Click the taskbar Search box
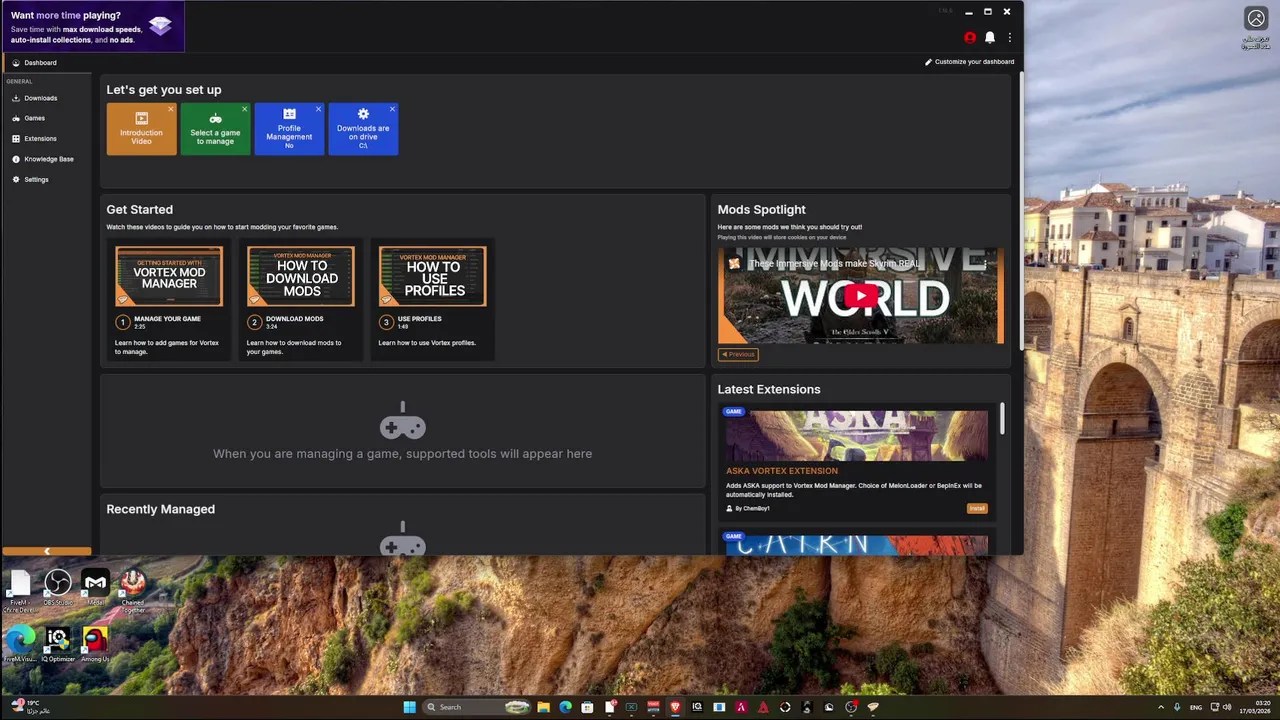1280x720 pixels. pos(478,707)
